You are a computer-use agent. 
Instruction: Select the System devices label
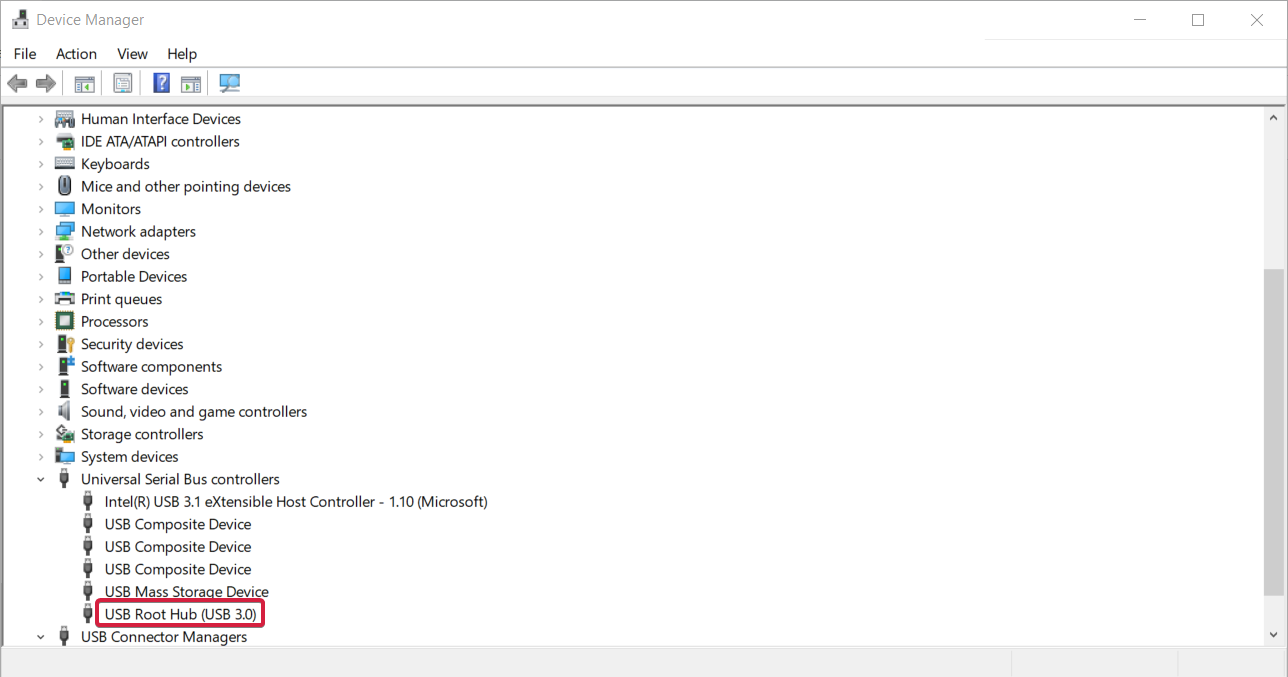coord(130,457)
